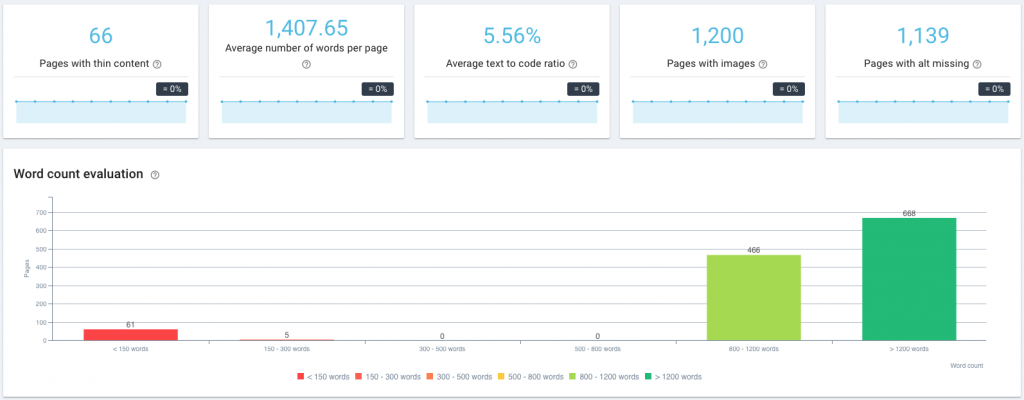Toggle the > 1200 words legend entry

673,376
